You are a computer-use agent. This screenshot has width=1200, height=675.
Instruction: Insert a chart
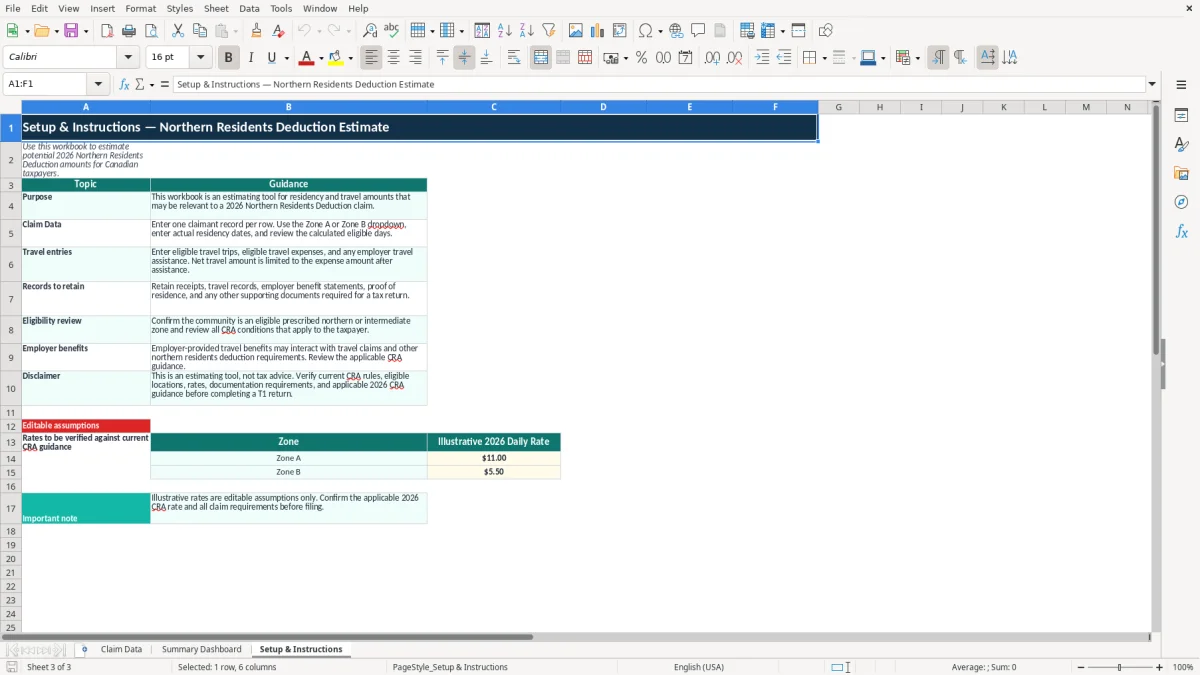[598, 31]
